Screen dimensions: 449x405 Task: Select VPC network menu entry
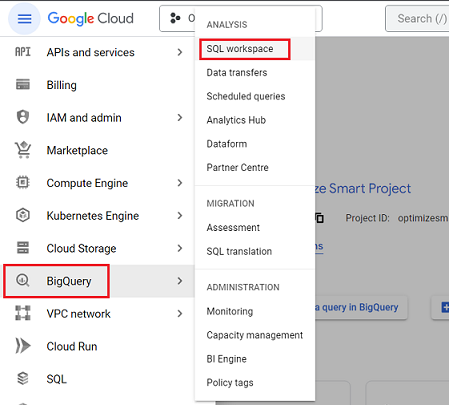click(98, 313)
